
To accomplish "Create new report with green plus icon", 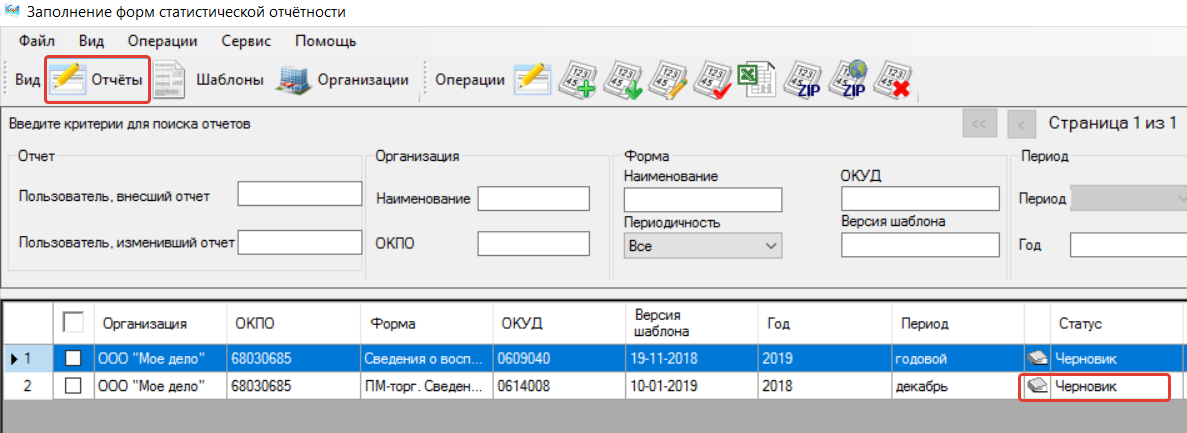I will [577, 79].
